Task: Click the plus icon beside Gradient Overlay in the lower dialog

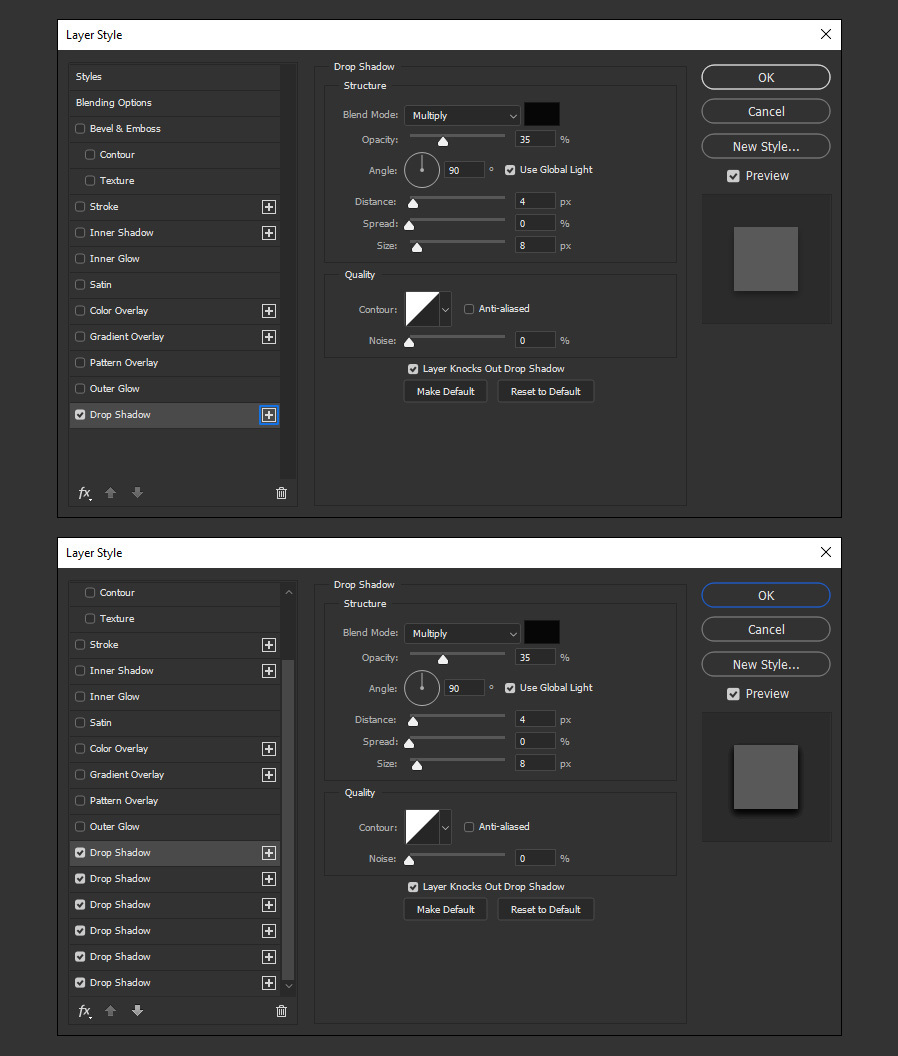Action: pyautogui.click(x=269, y=775)
